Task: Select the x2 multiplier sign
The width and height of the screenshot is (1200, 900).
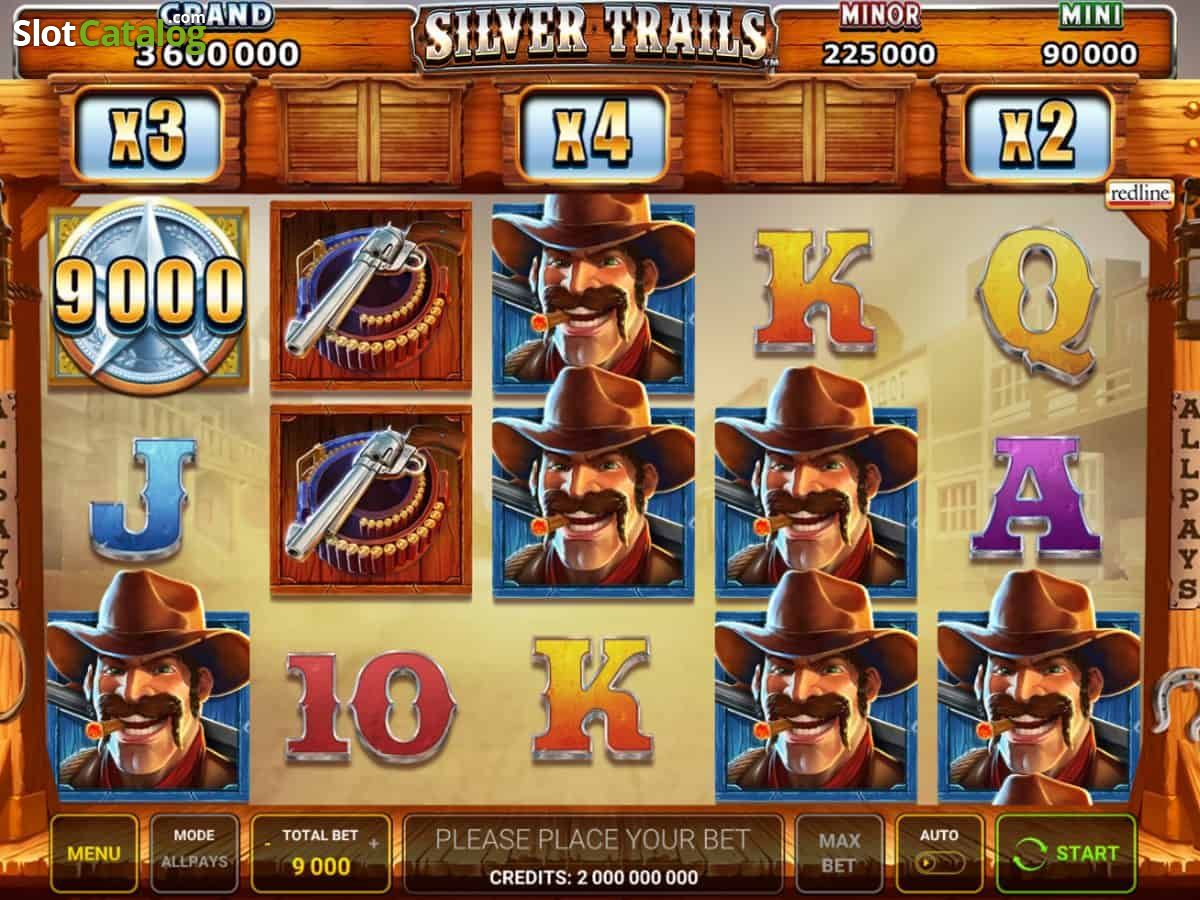Action: click(1039, 135)
